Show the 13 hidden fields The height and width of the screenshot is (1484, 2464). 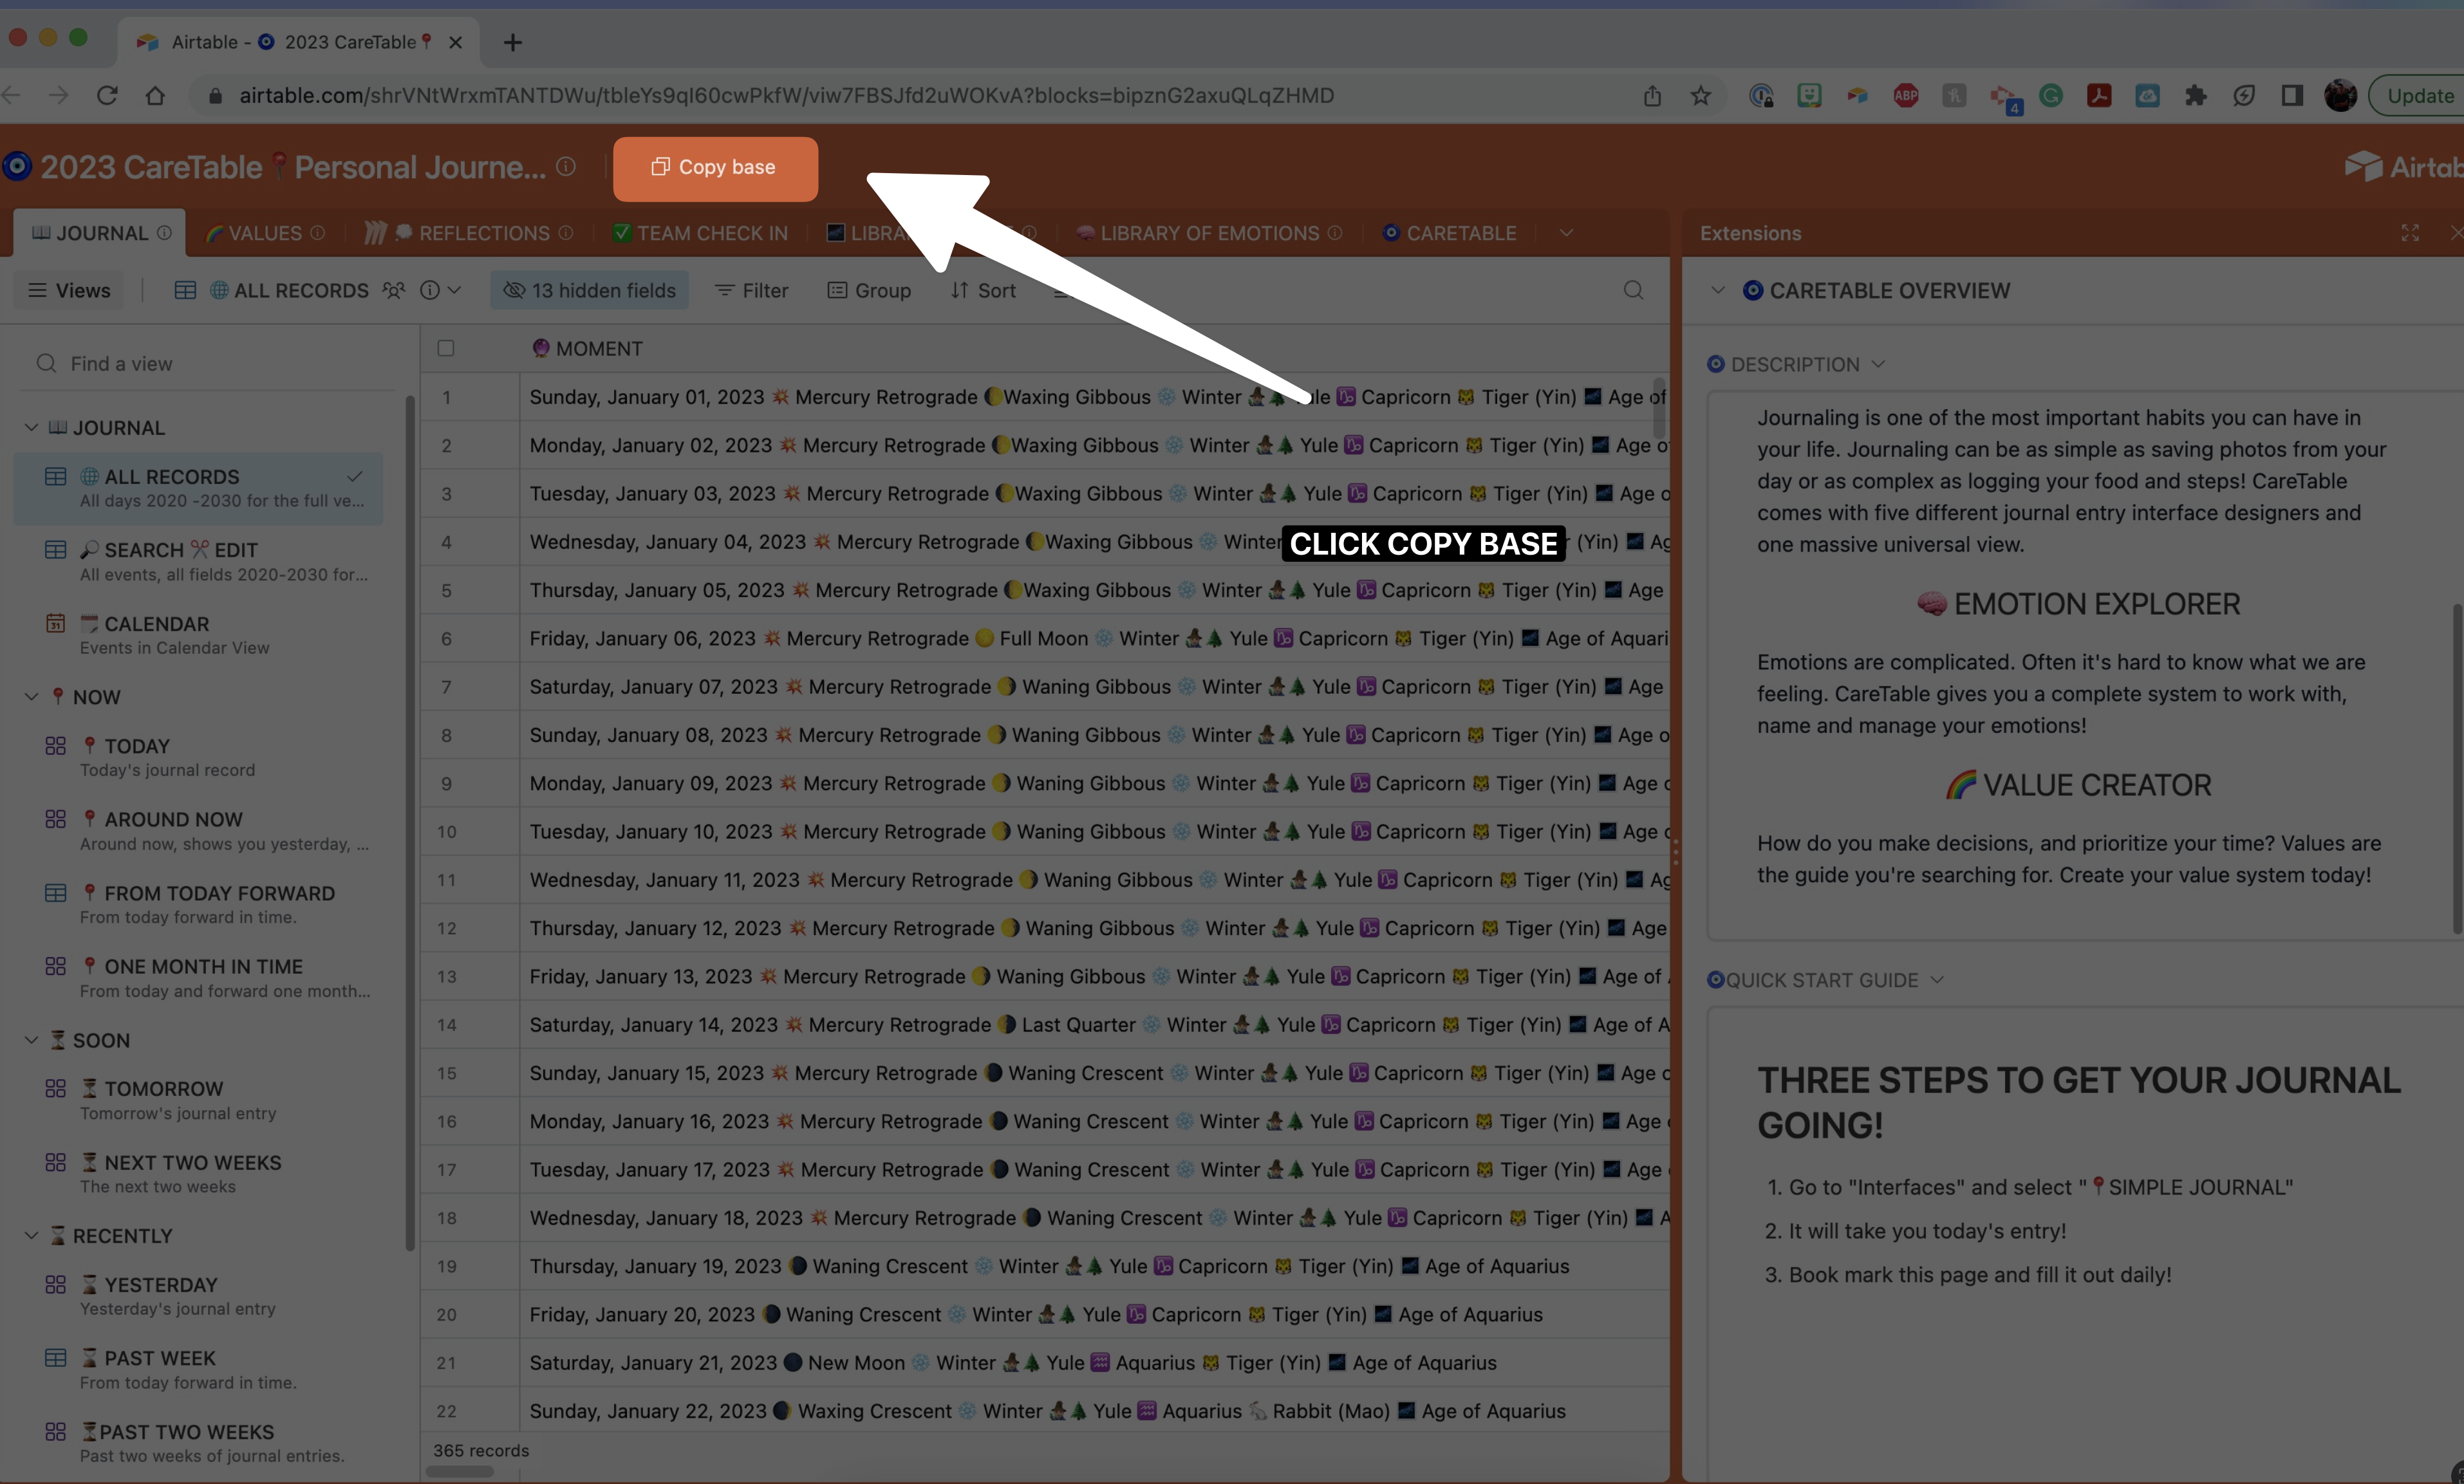pos(589,290)
